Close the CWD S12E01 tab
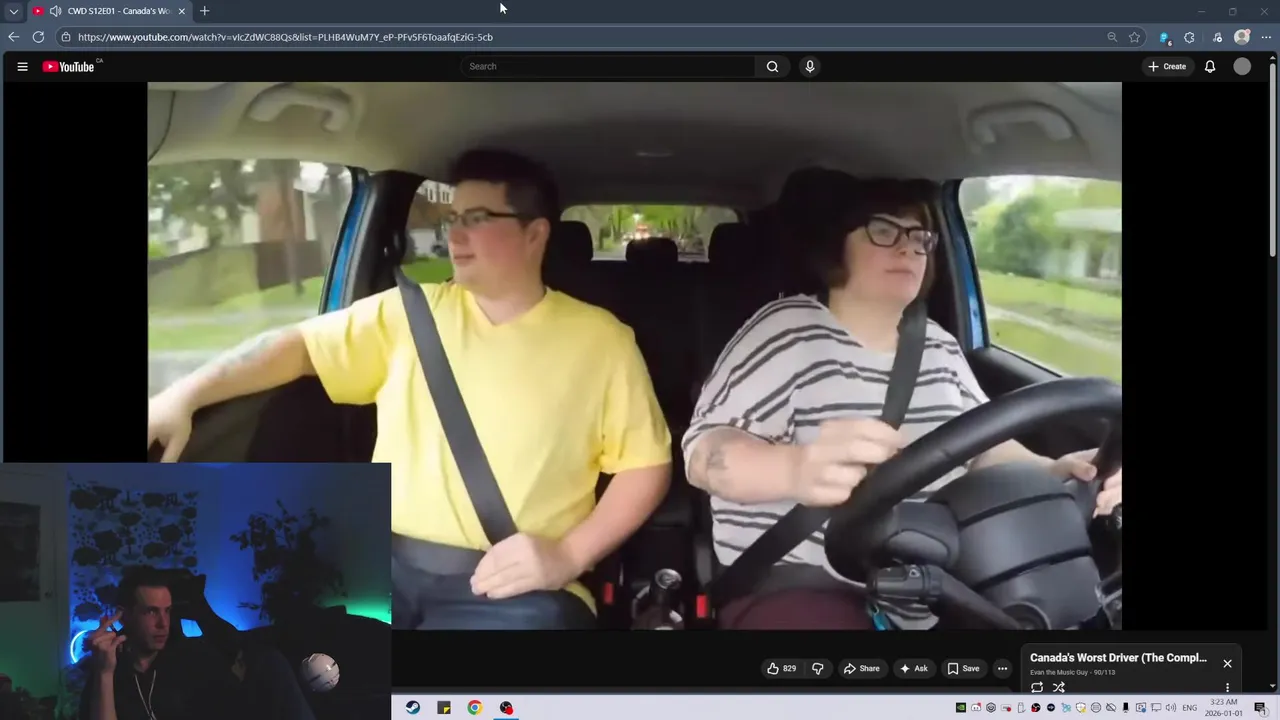The image size is (1280, 720). 181,11
